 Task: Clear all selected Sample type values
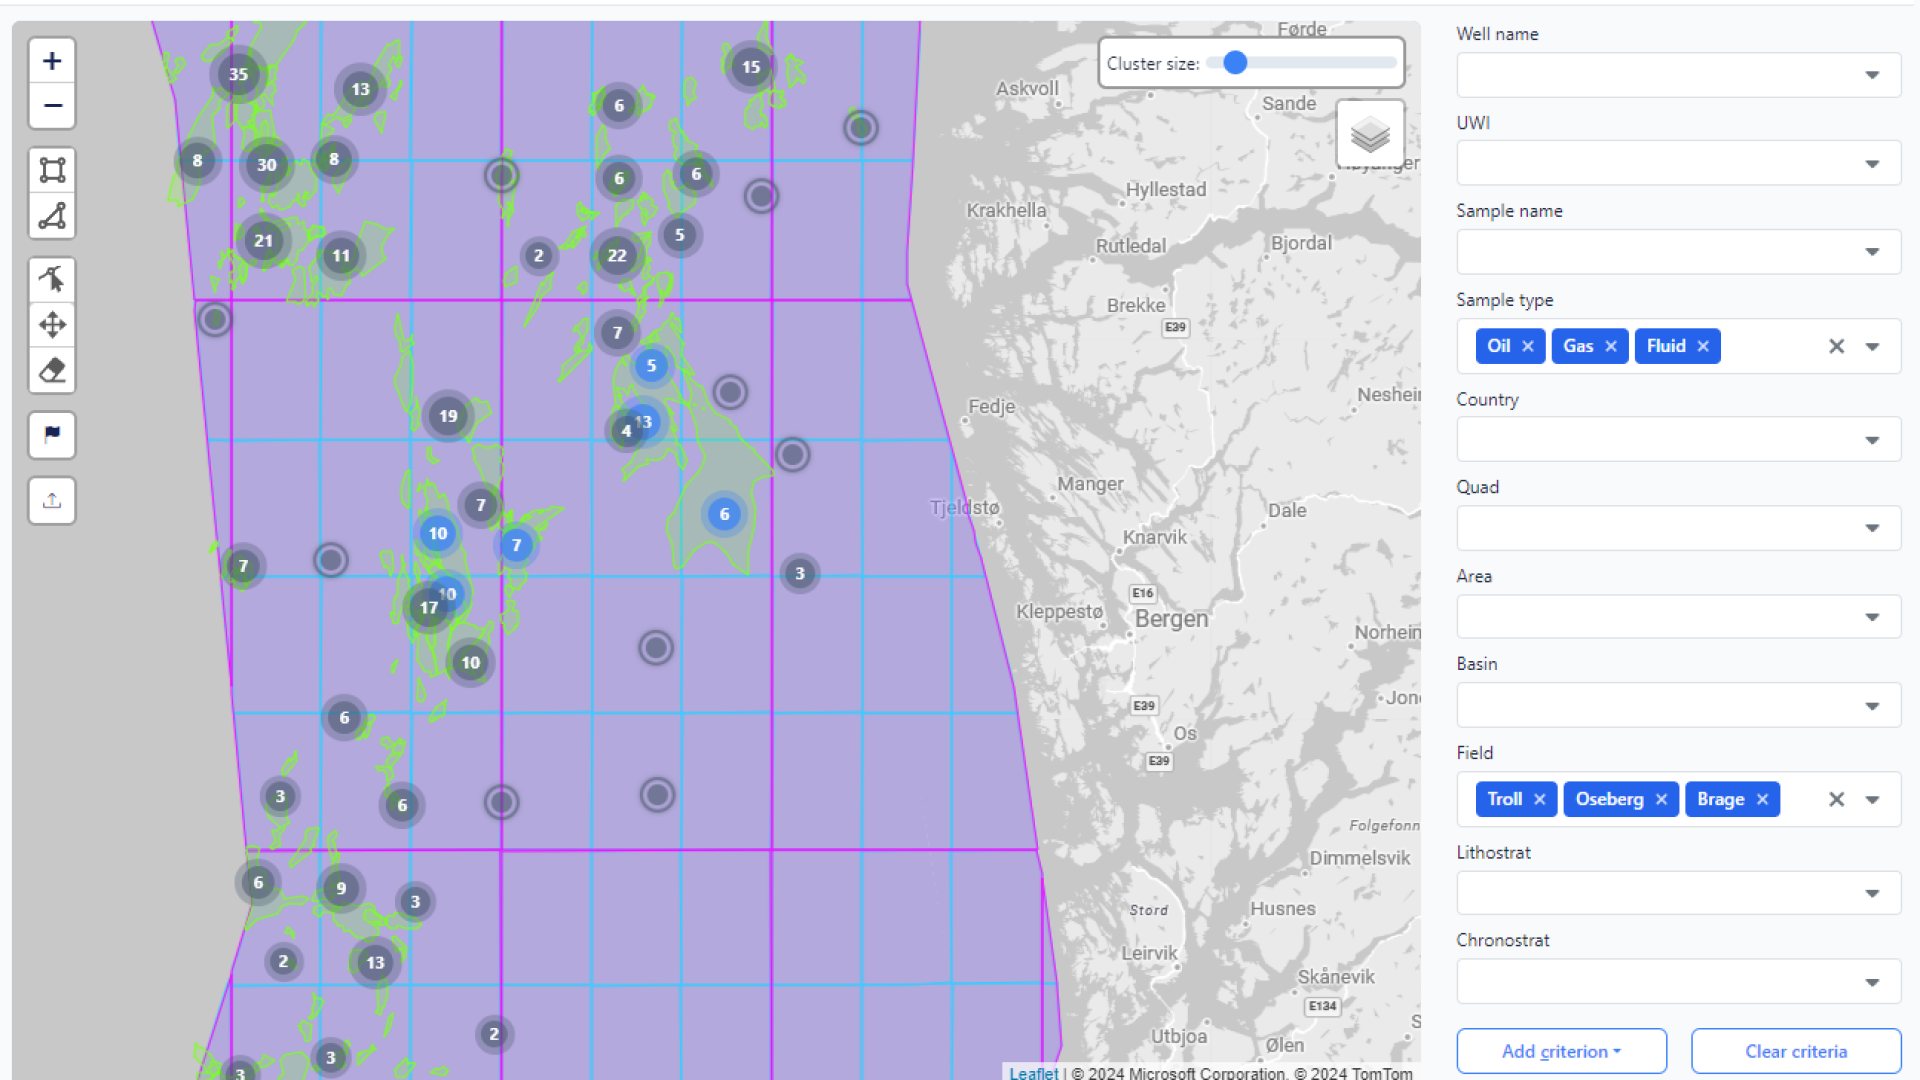coord(1836,346)
